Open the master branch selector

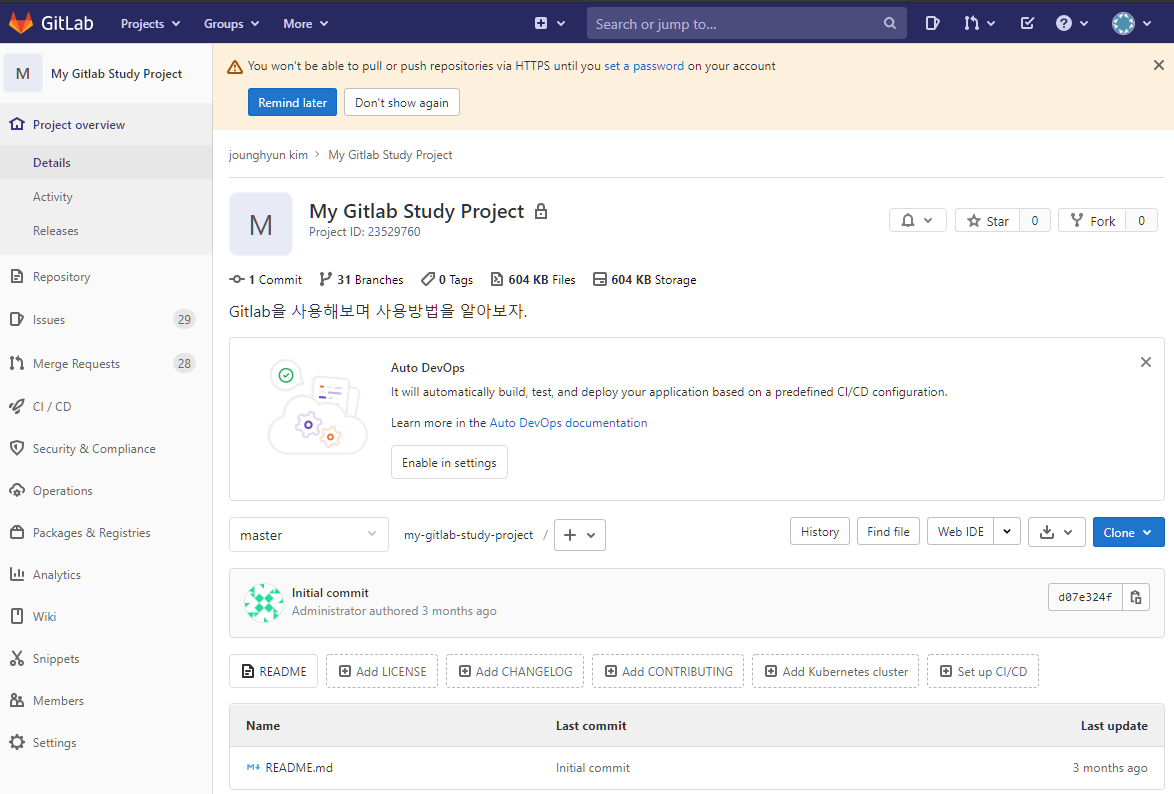tap(308, 535)
